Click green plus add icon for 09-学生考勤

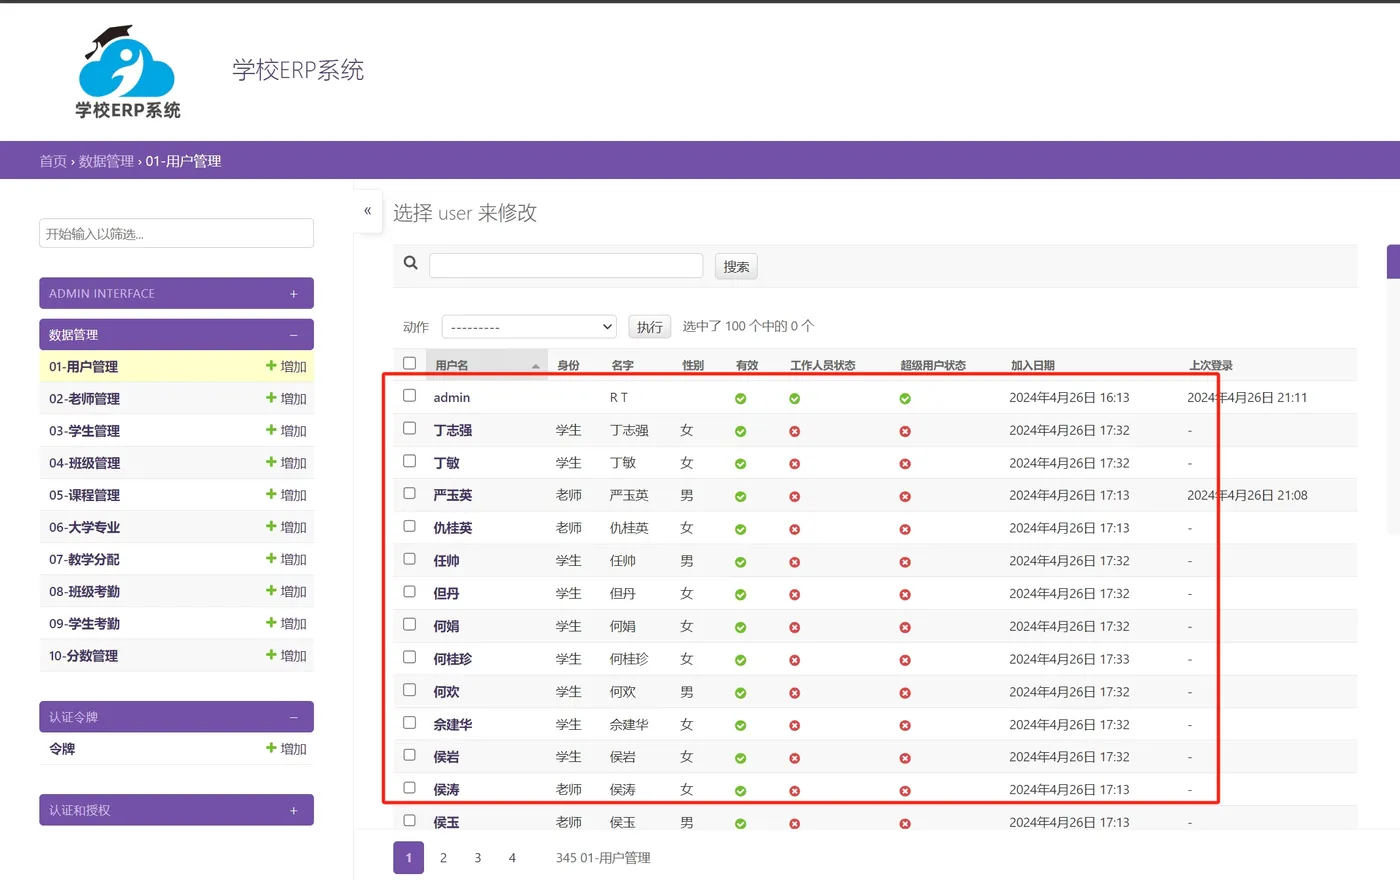(x=271, y=623)
